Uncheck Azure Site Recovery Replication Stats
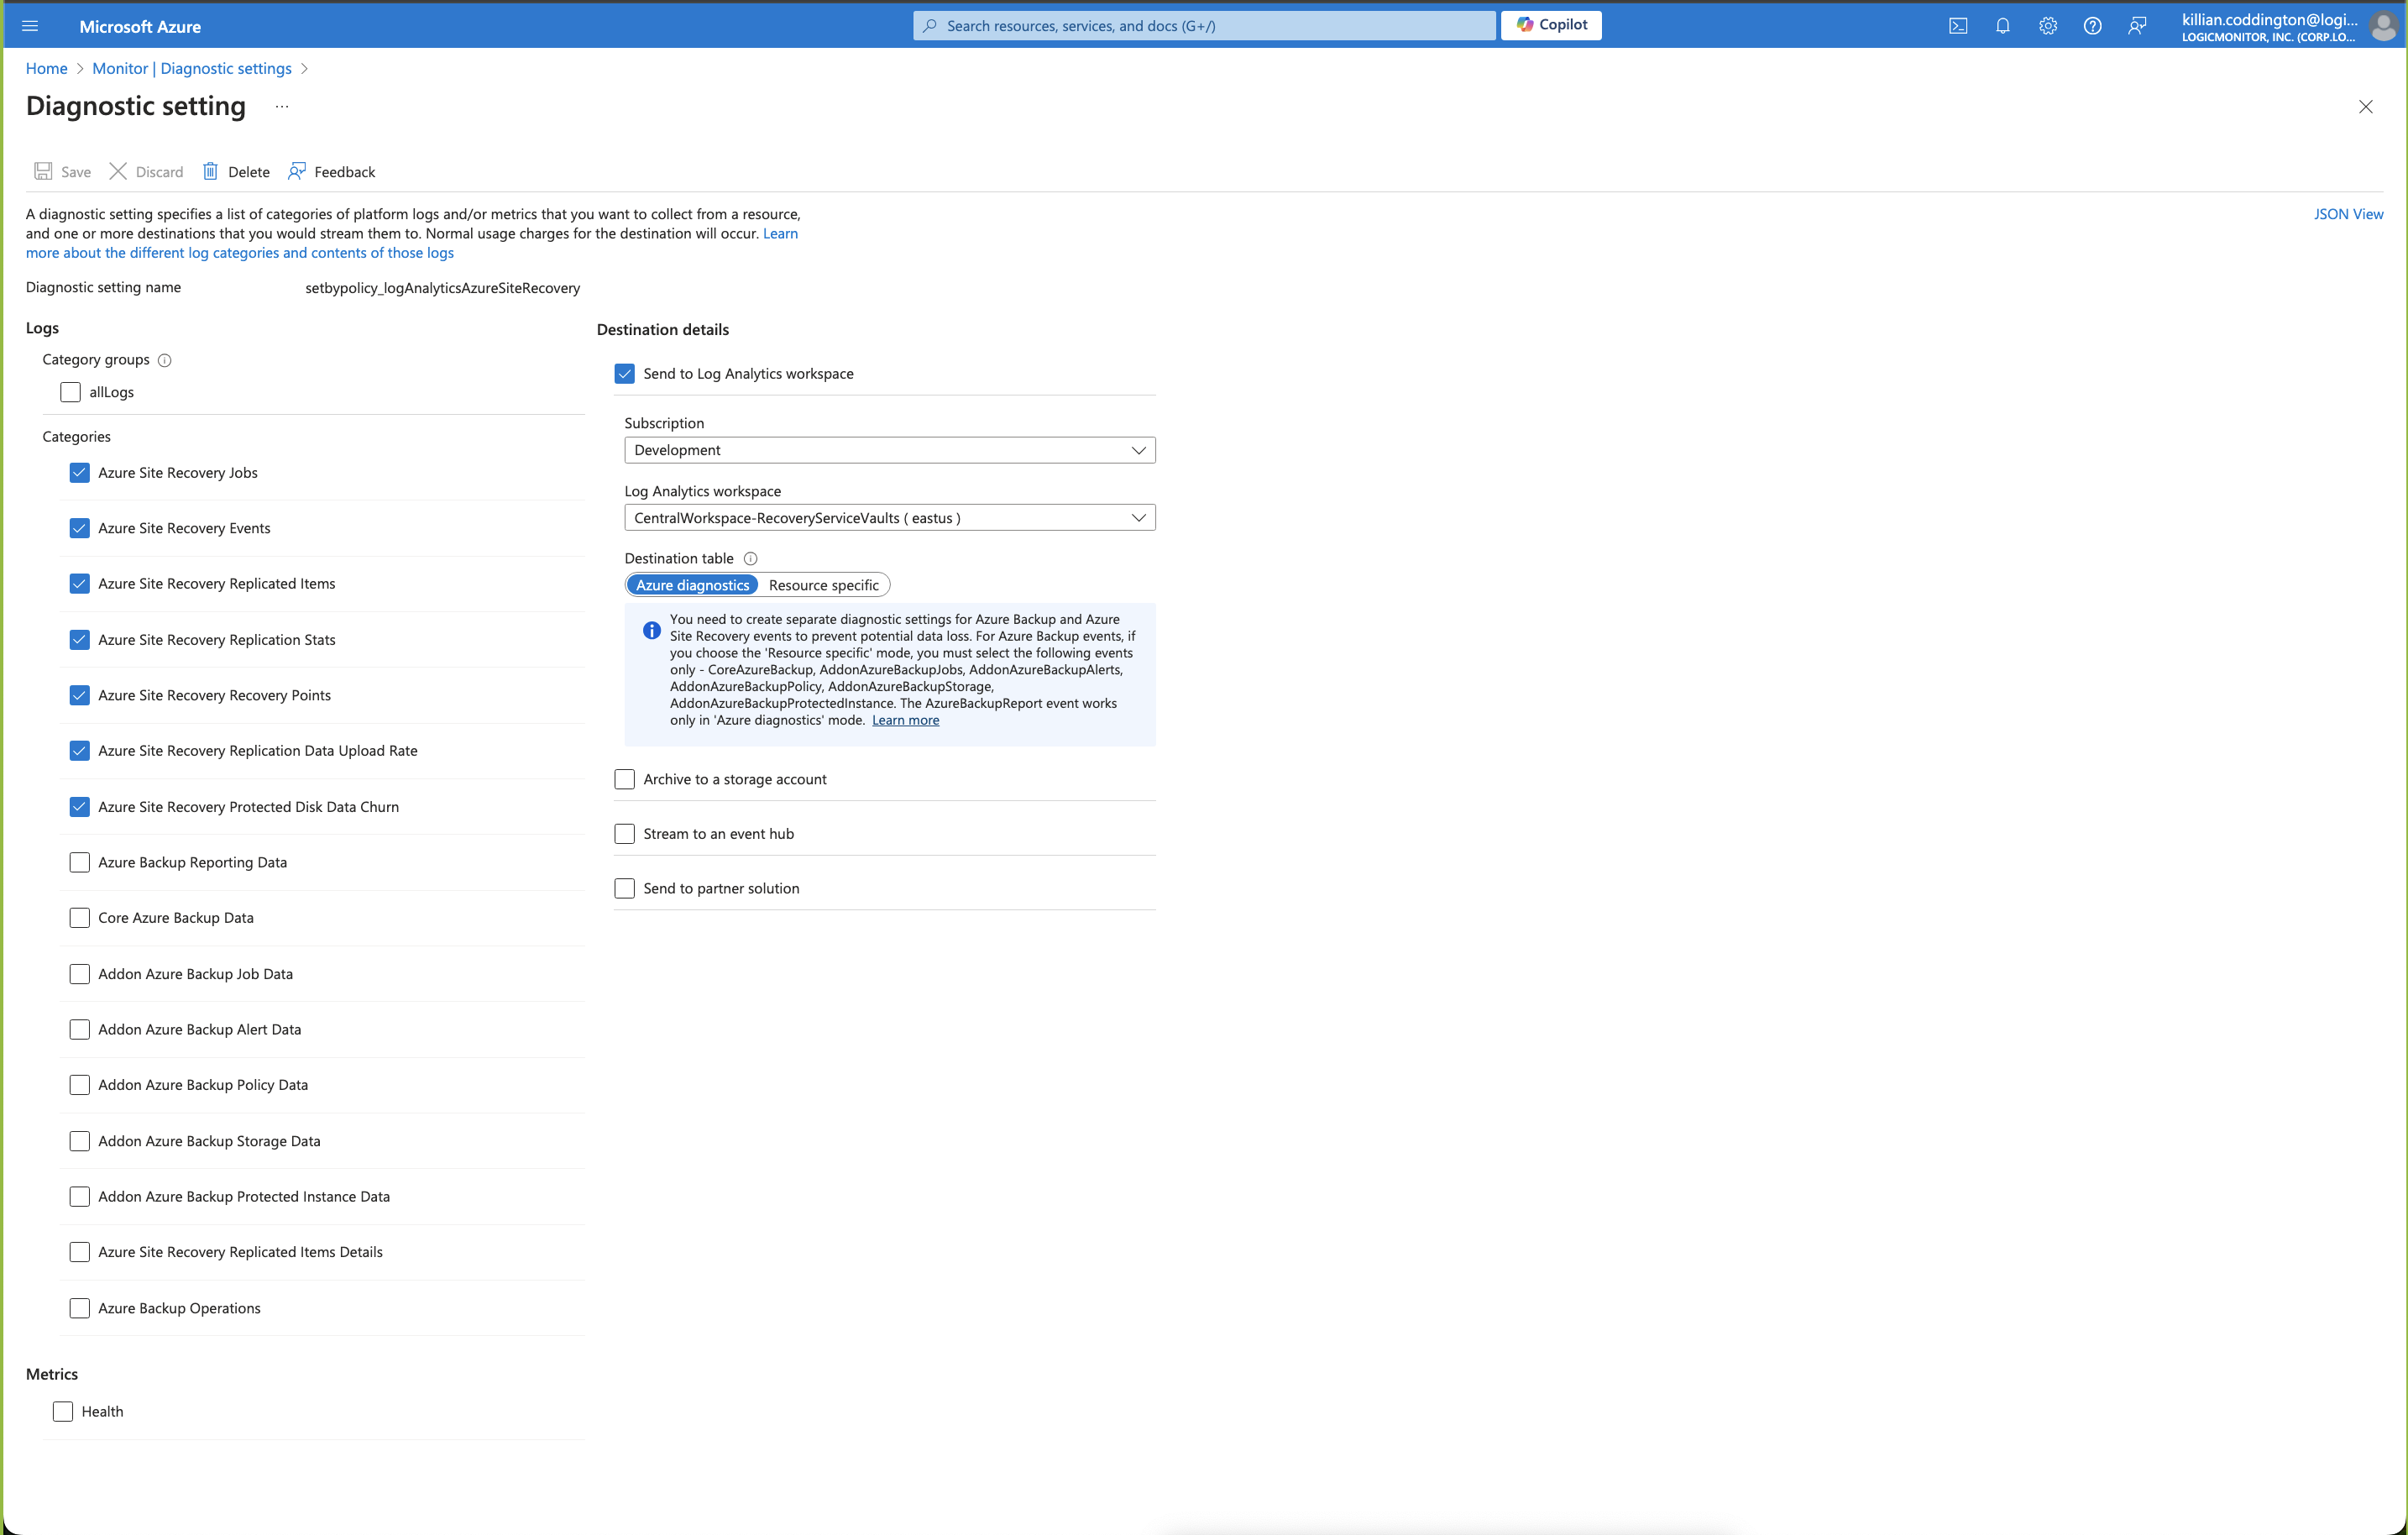The height and width of the screenshot is (1535, 2408). pyautogui.click(x=80, y=640)
